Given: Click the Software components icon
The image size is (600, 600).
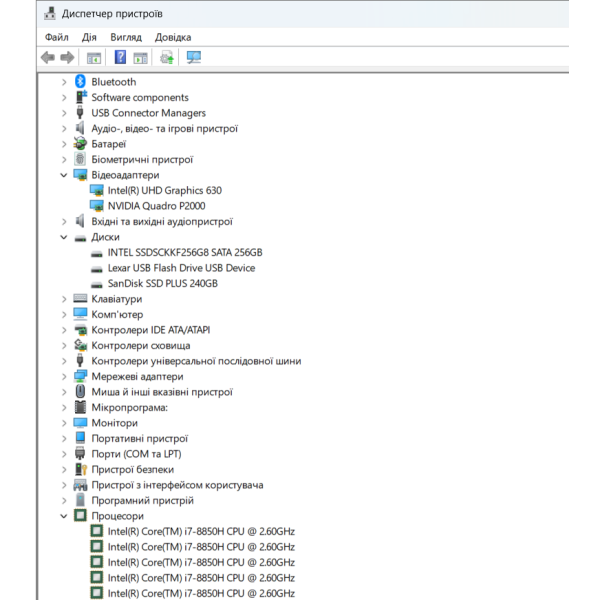Looking at the screenshot, I should pyautogui.click(x=80, y=97).
